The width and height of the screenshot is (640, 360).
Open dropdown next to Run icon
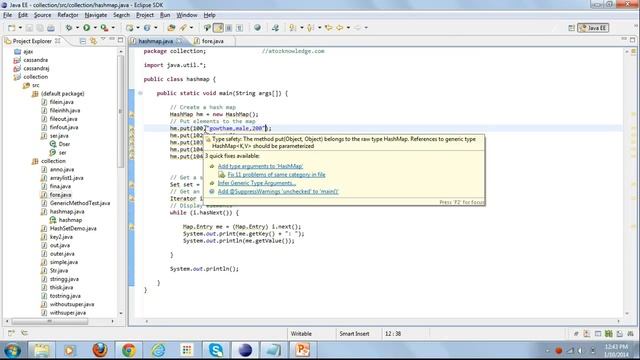coord(95,28)
